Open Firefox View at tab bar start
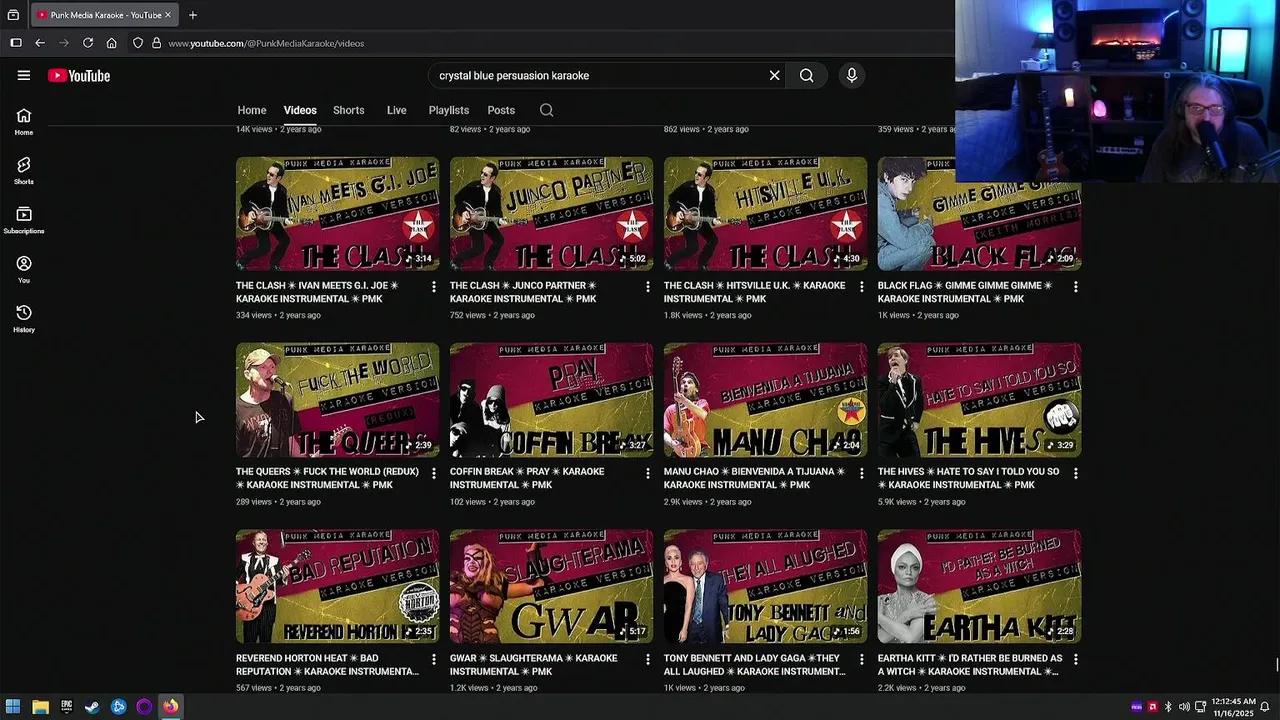Screen dimensions: 1280x720 (x=13, y=15)
